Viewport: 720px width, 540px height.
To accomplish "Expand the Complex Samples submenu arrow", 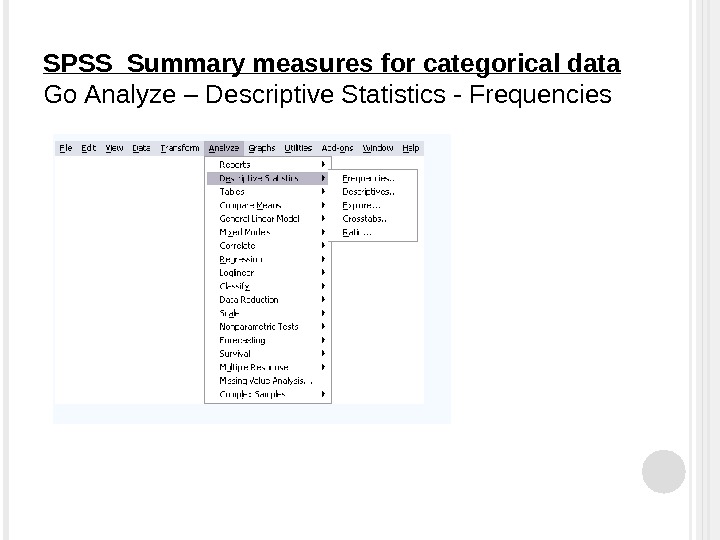I will 324,394.
